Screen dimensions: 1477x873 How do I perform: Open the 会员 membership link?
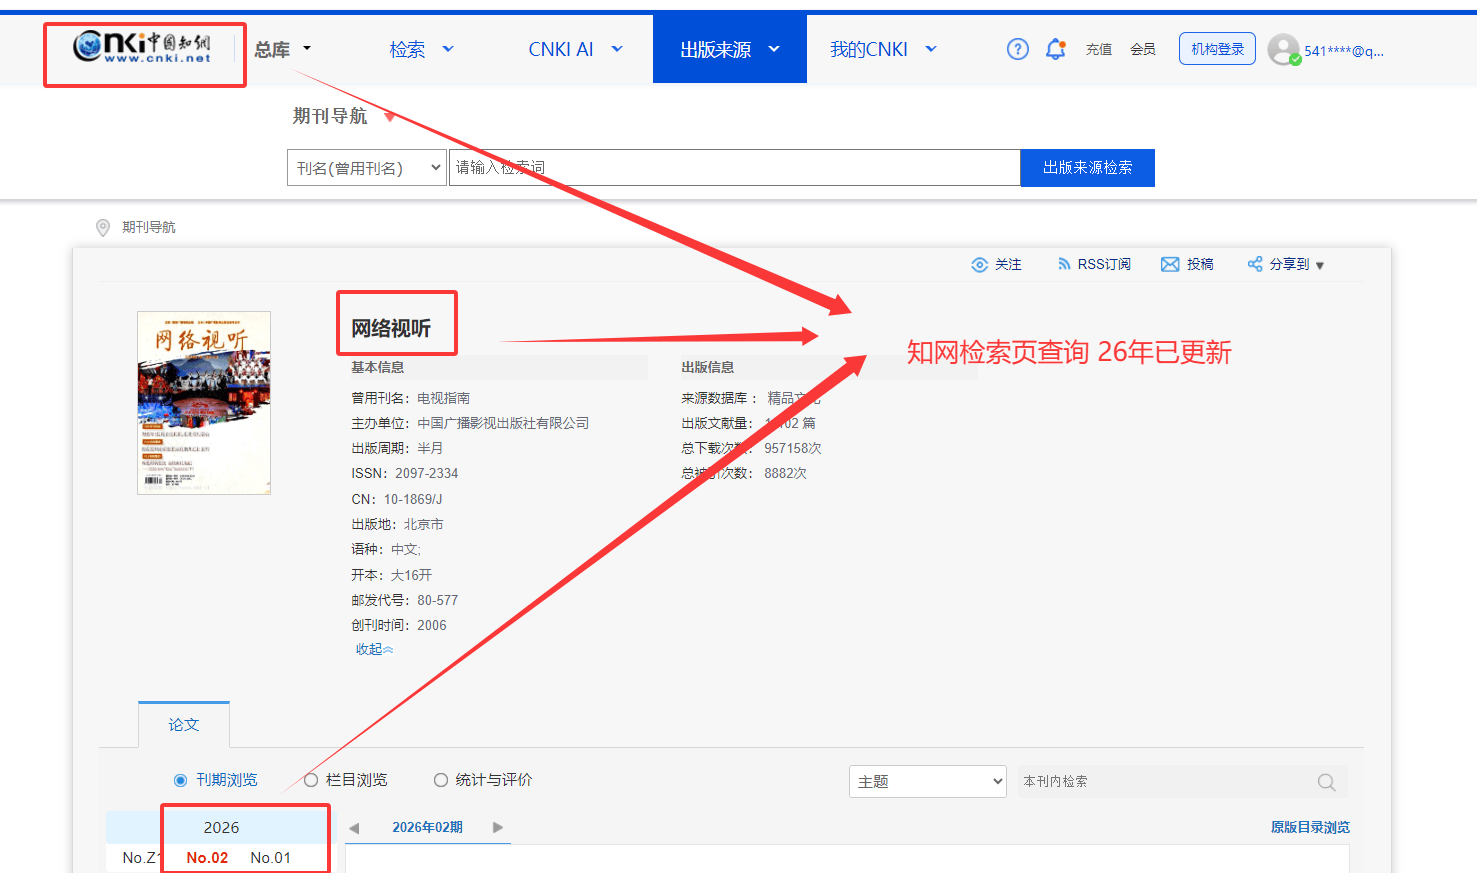(x=1143, y=49)
